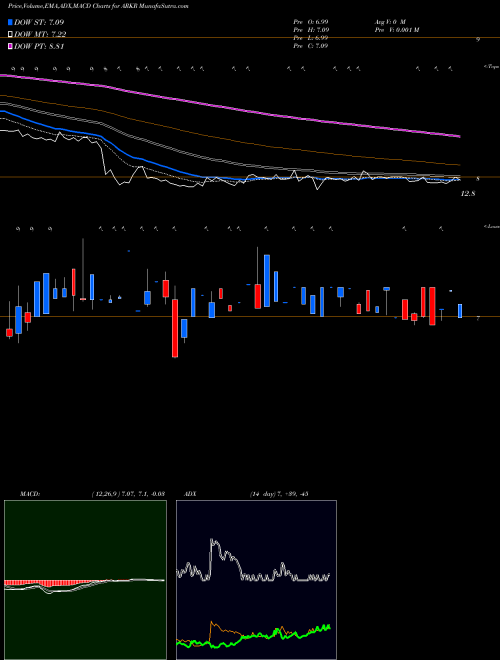Click the MACD panel title
This screenshot has height=660, width=500.
[30, 494]
